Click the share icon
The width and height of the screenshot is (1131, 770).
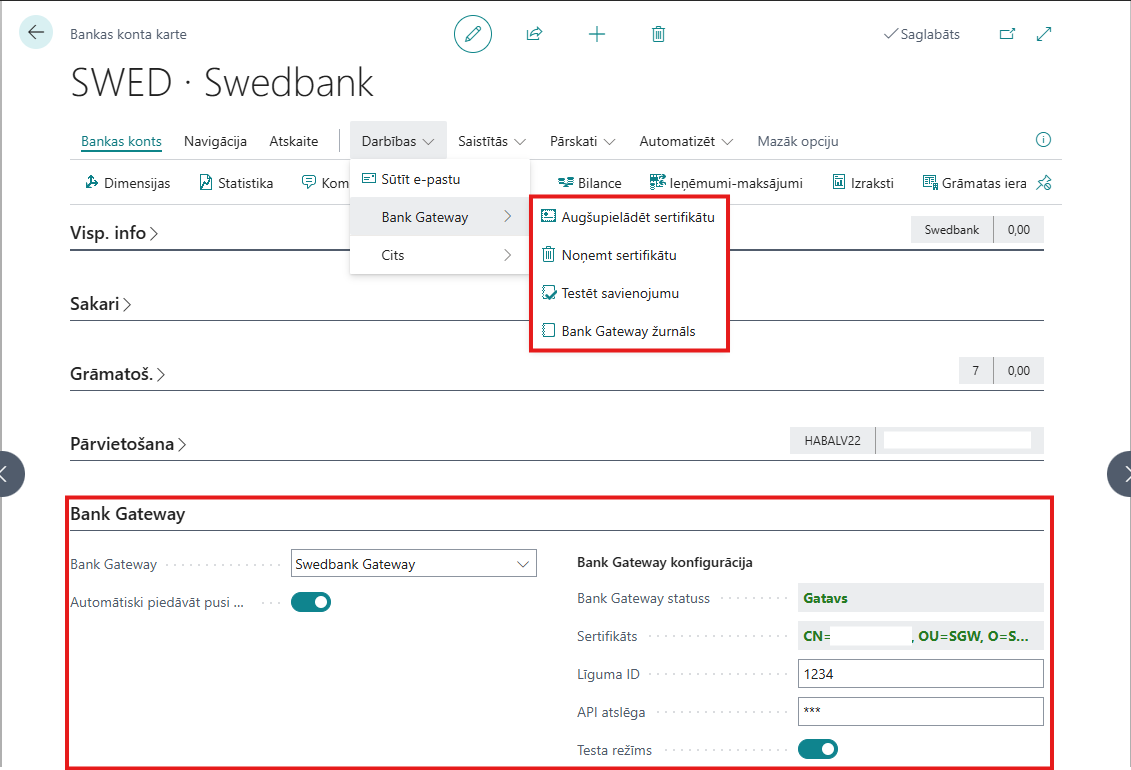(534, 34)
